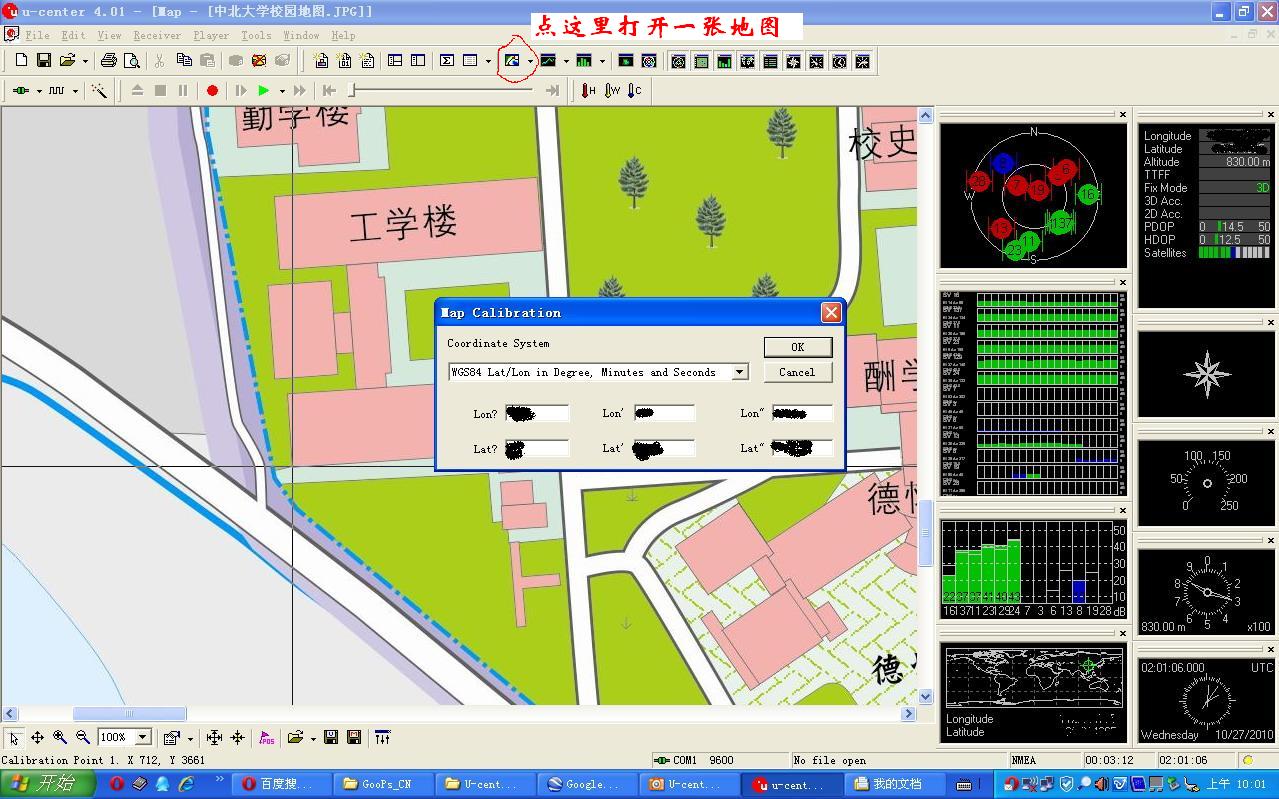This screenshot has height=799, width=1279.
Task: Click the clock docking window icon
Action: (840, 61)
